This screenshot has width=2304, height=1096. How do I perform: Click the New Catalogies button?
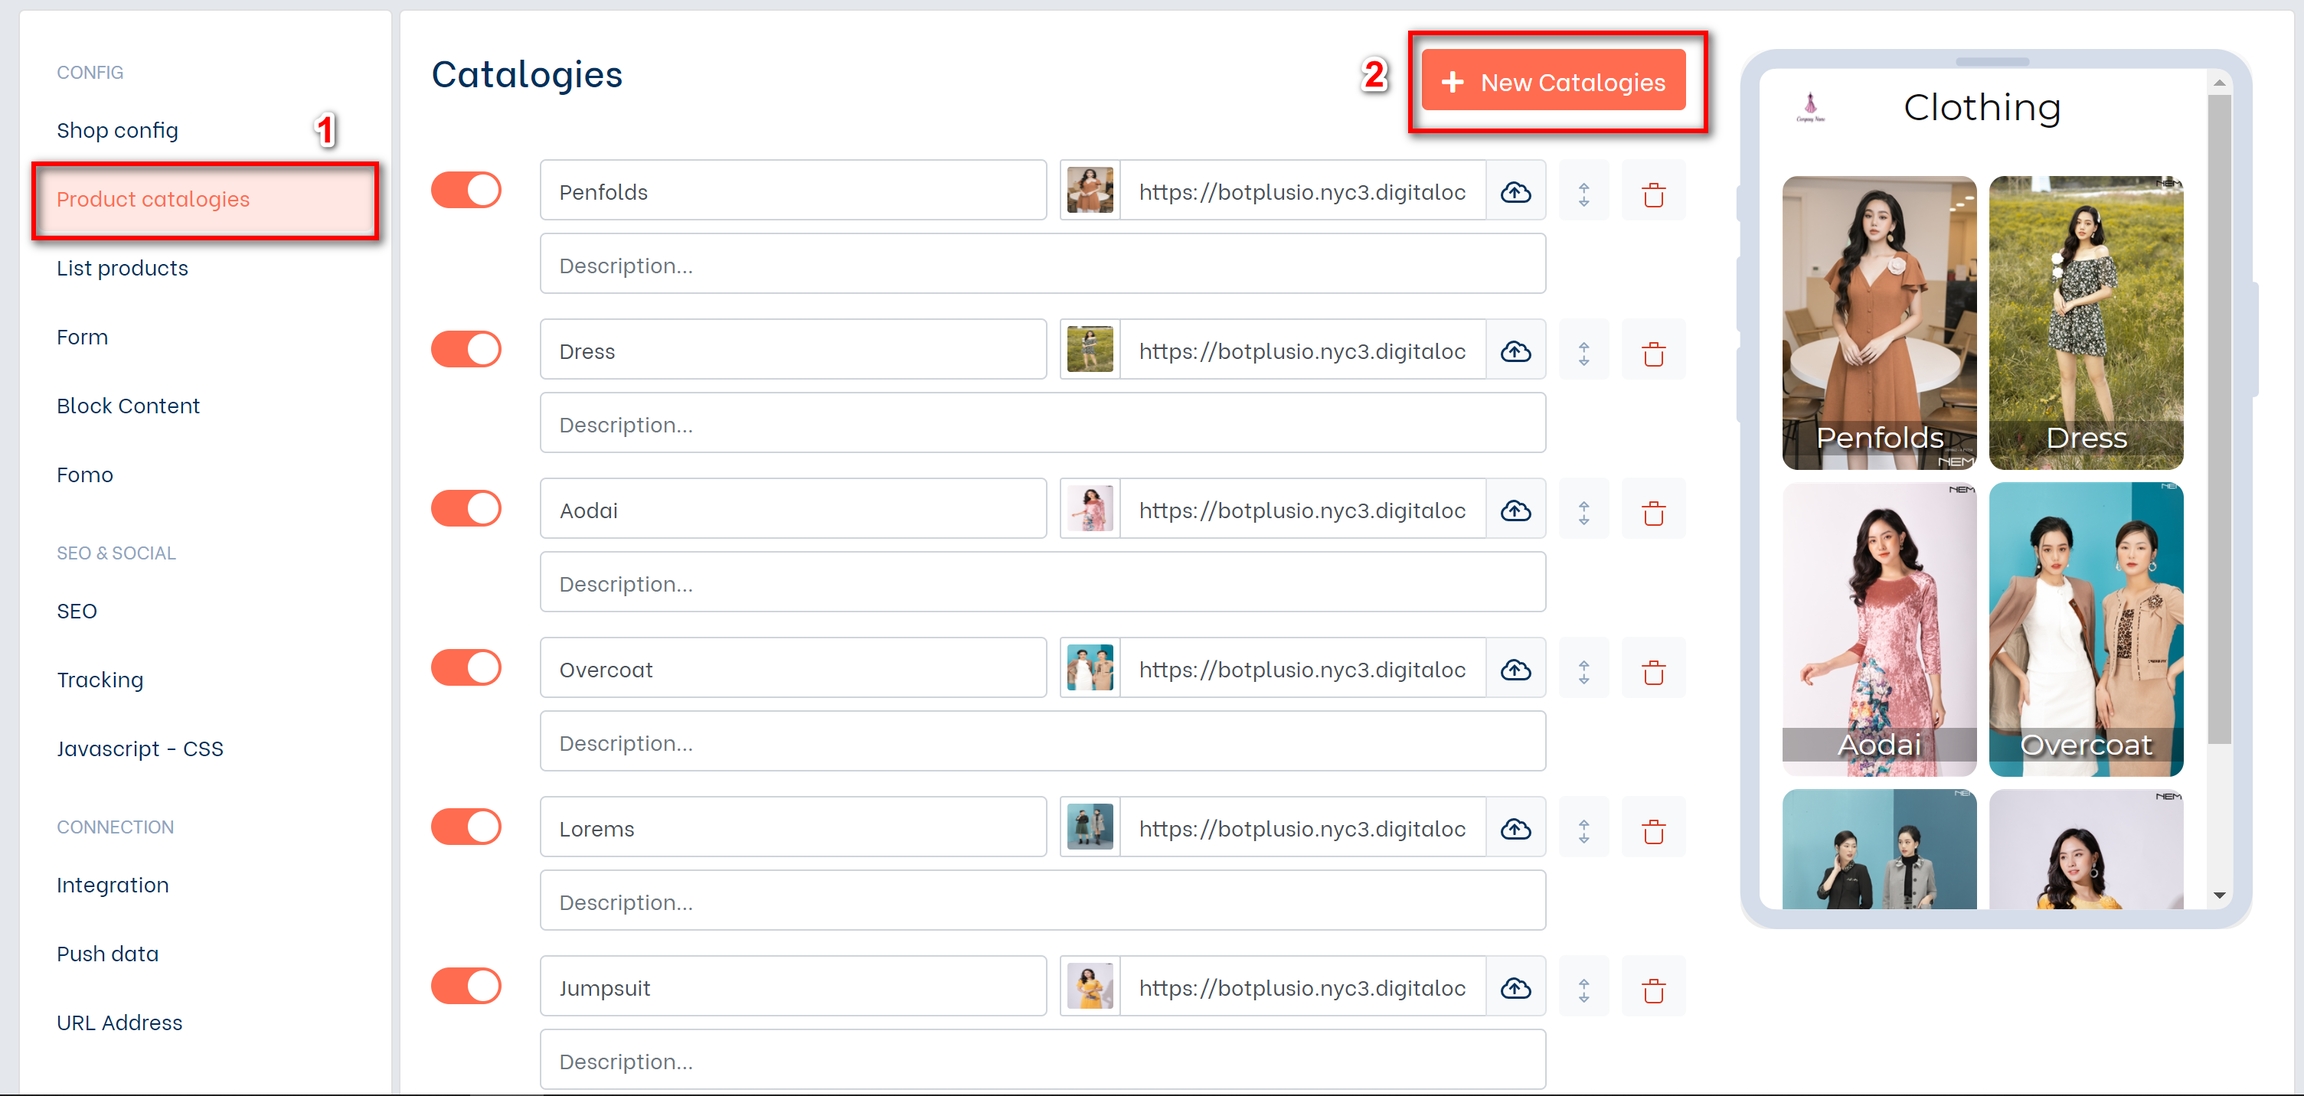[x=1553, y=82]
